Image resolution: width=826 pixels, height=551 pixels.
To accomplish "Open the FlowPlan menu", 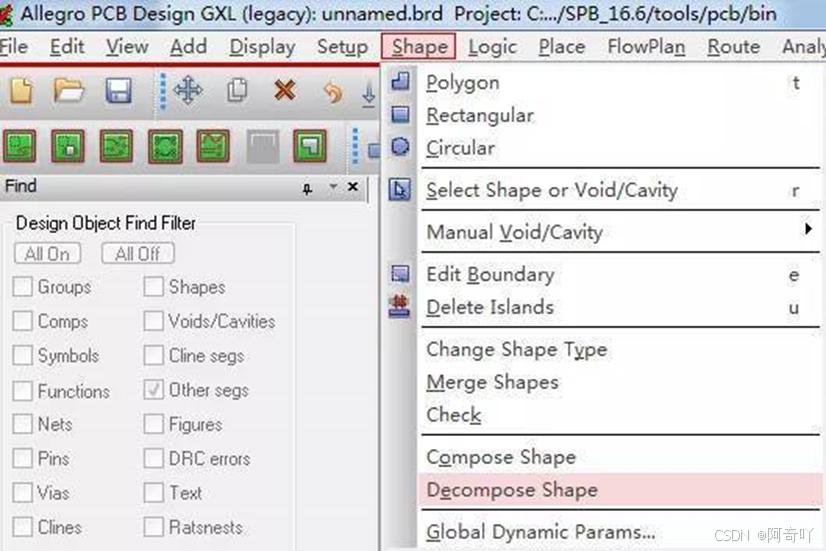I will [x=646, y=47].
